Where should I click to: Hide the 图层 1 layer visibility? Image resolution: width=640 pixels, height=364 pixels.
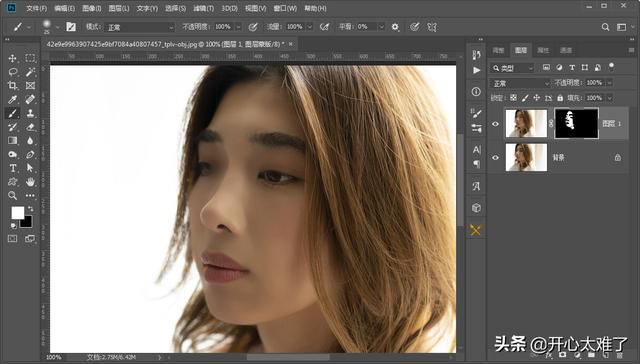496,124
